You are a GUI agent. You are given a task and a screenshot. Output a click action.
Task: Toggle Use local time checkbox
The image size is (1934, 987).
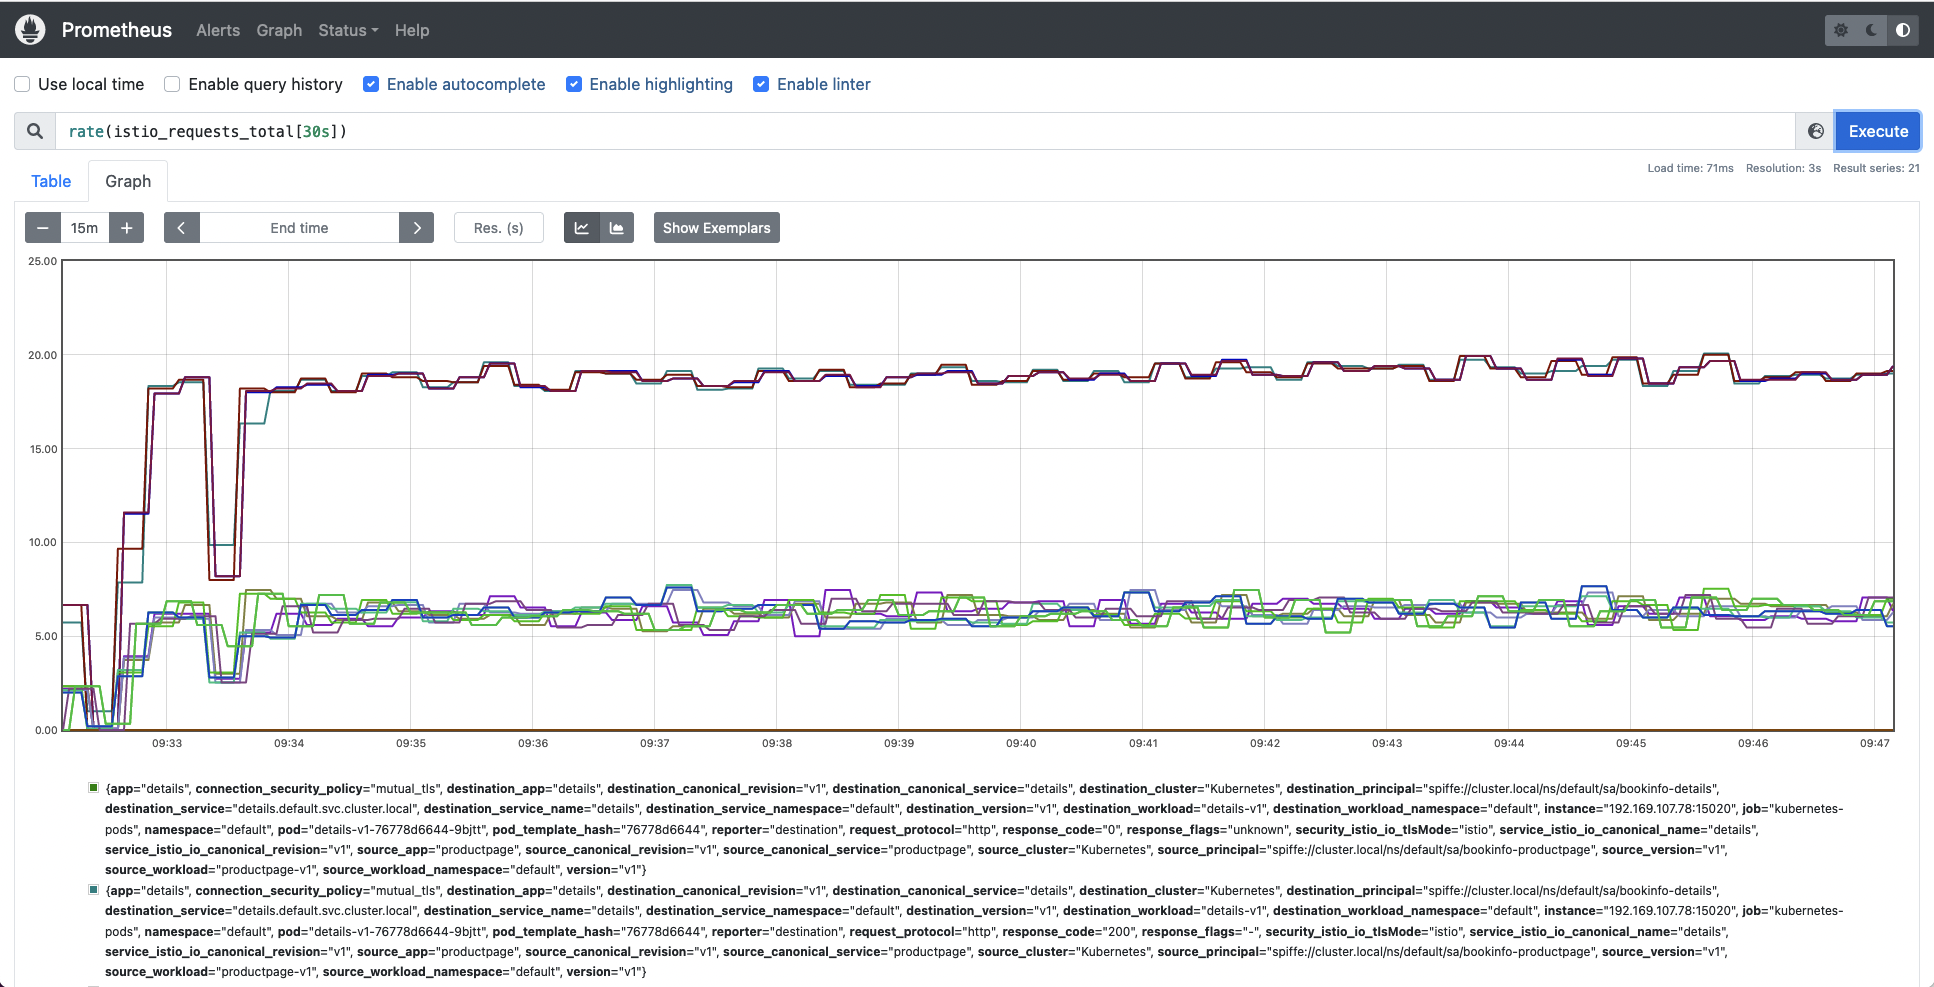click(22, 84)
